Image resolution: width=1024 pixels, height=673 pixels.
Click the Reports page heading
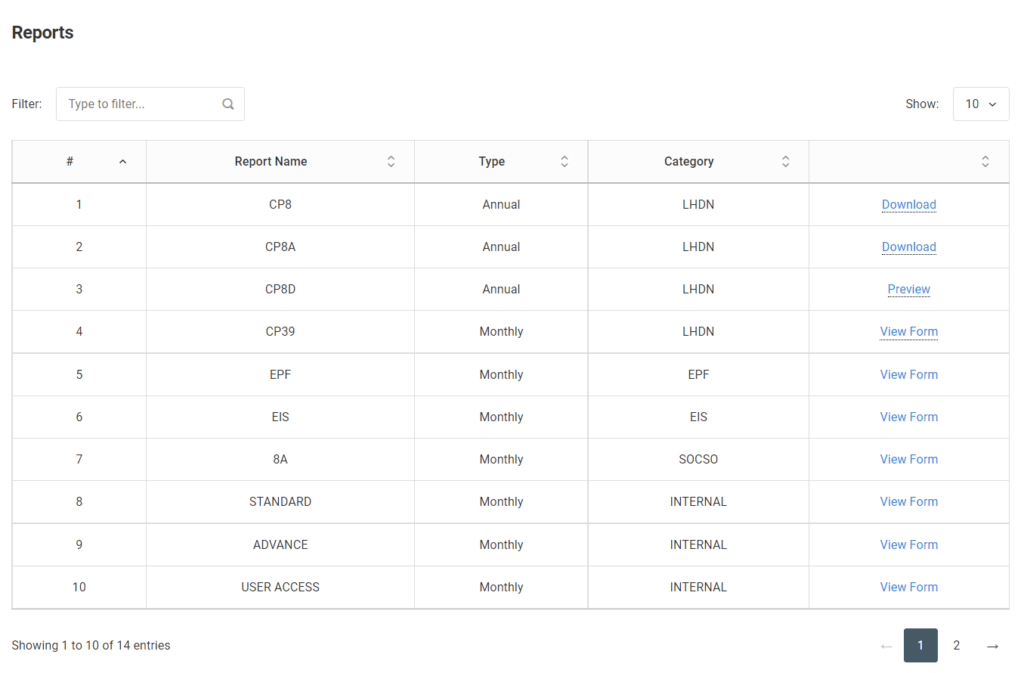pos(42,33)
